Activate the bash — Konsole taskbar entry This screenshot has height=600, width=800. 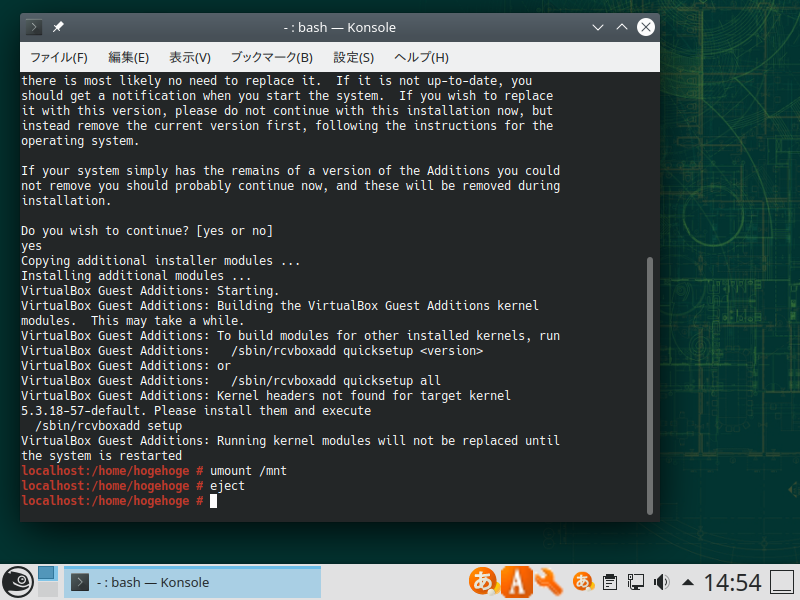[192, 582]
